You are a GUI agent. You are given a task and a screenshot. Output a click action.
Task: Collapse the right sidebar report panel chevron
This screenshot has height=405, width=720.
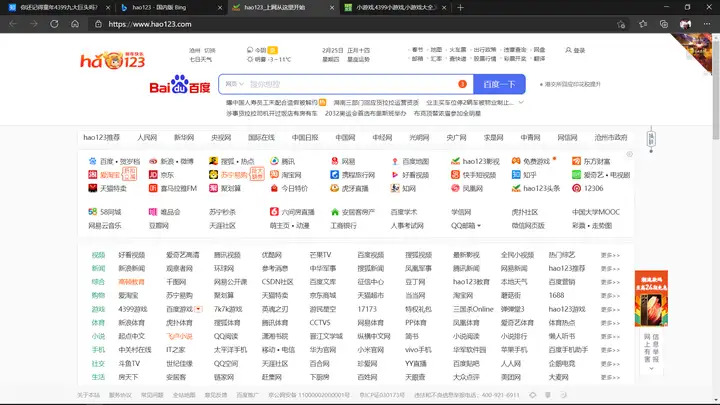[x=651, y=369]
